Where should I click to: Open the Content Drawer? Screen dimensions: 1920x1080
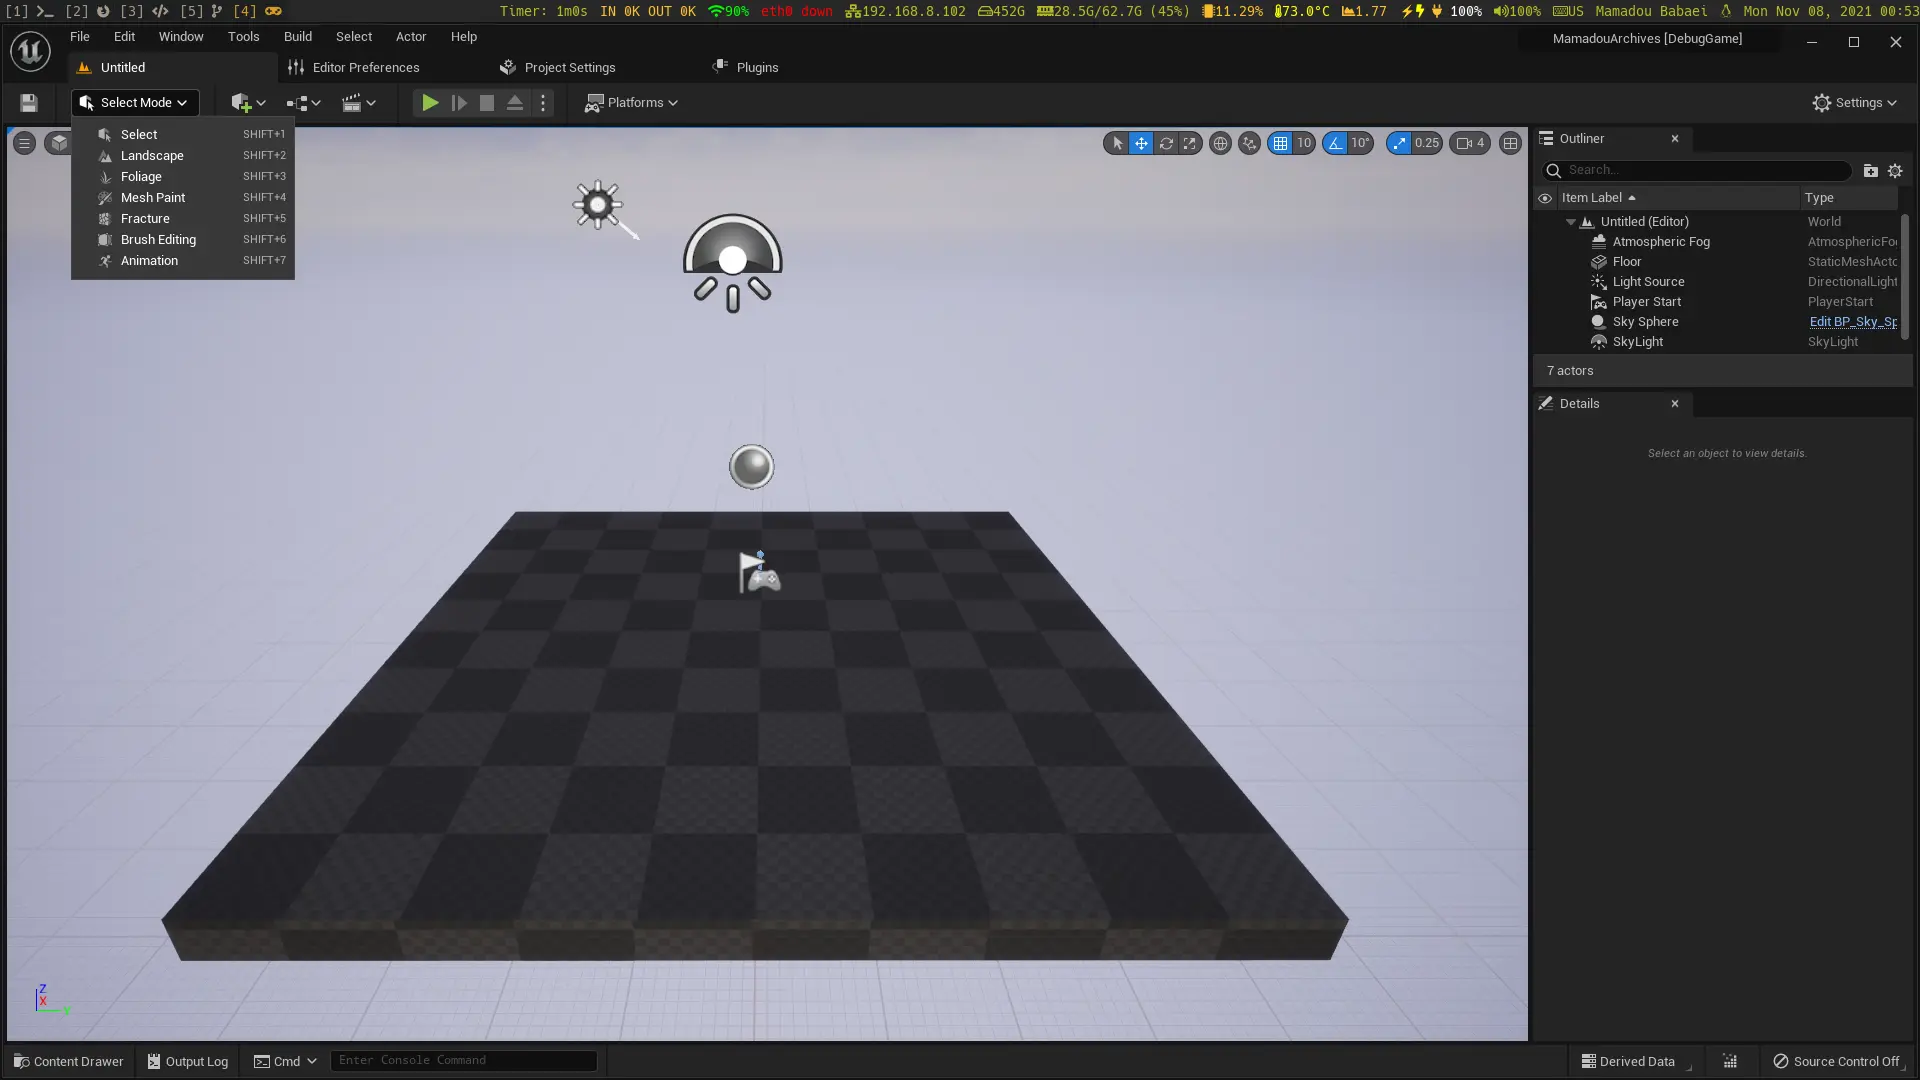68,1061
